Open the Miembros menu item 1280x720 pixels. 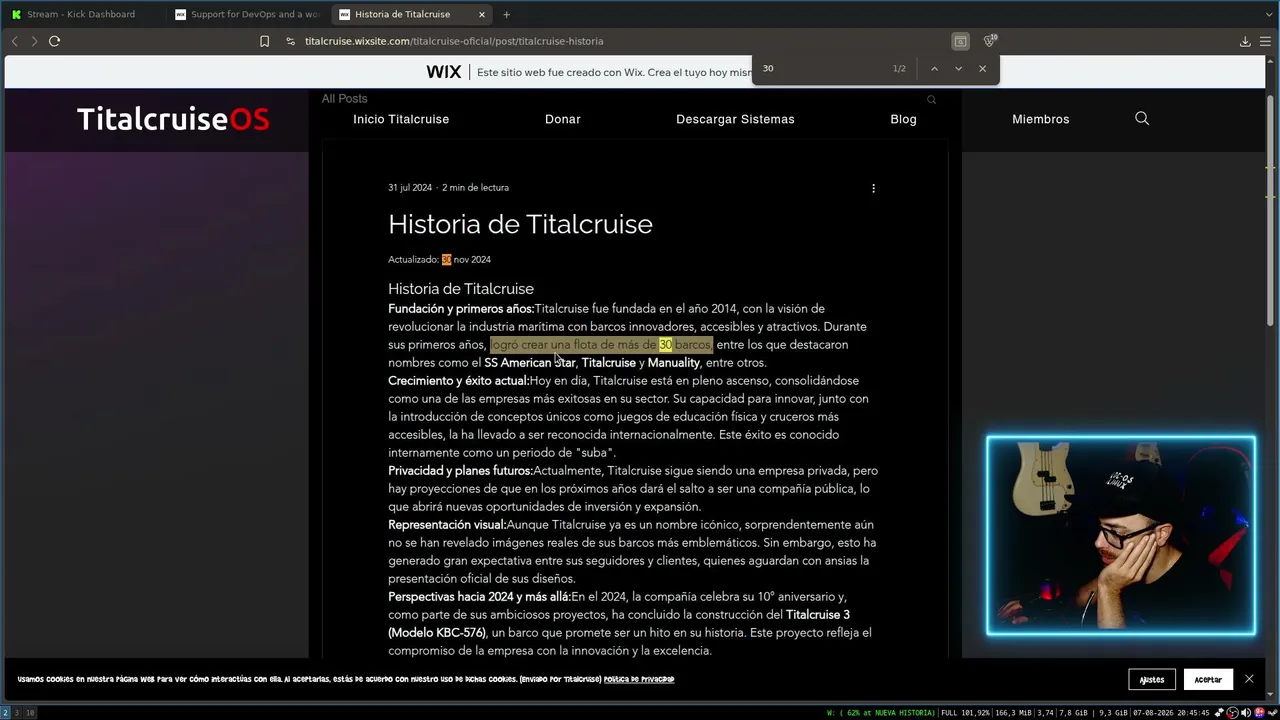pos(1041,119)
